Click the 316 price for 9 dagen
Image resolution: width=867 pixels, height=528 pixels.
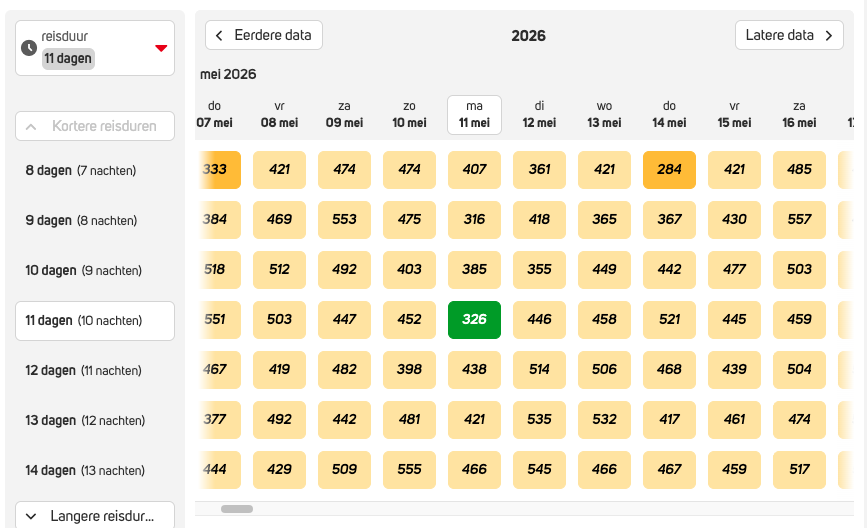pyautogui.click(x=474, y=220)
